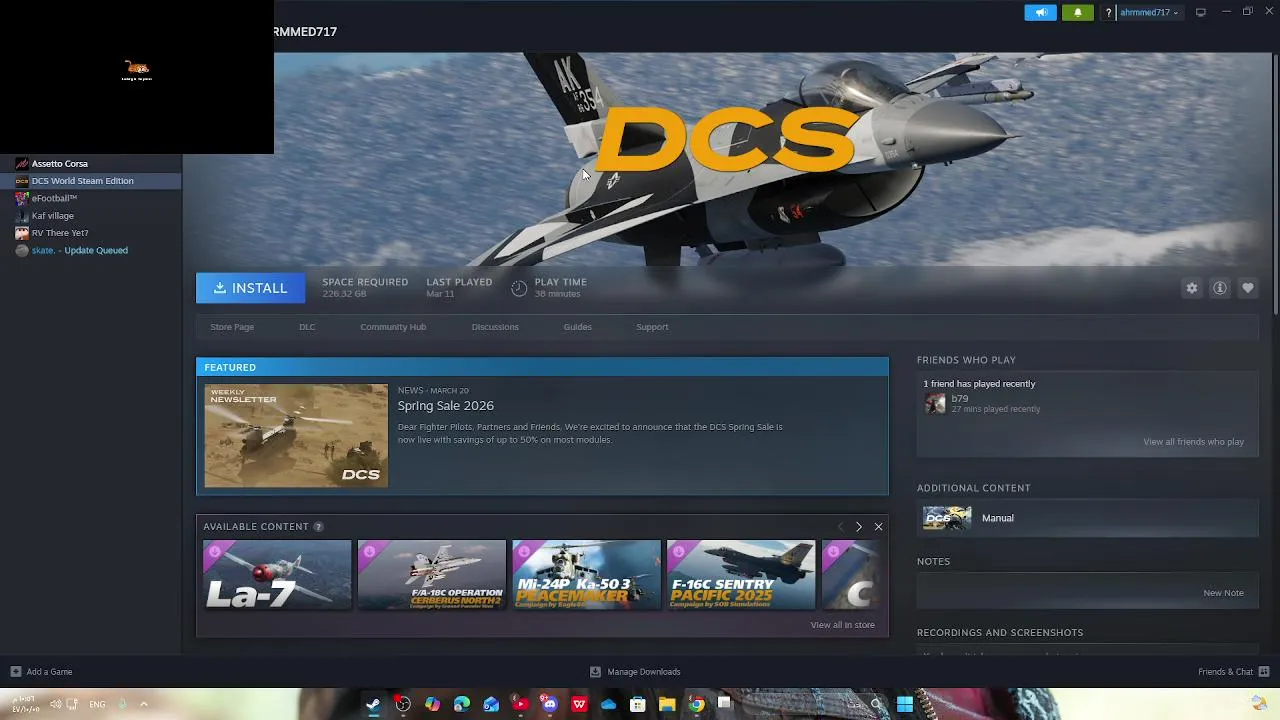Open the La-7 DLC thumbnail
Screen dimensions: 1280x720
pyautogui.click(x=277, y=575)
